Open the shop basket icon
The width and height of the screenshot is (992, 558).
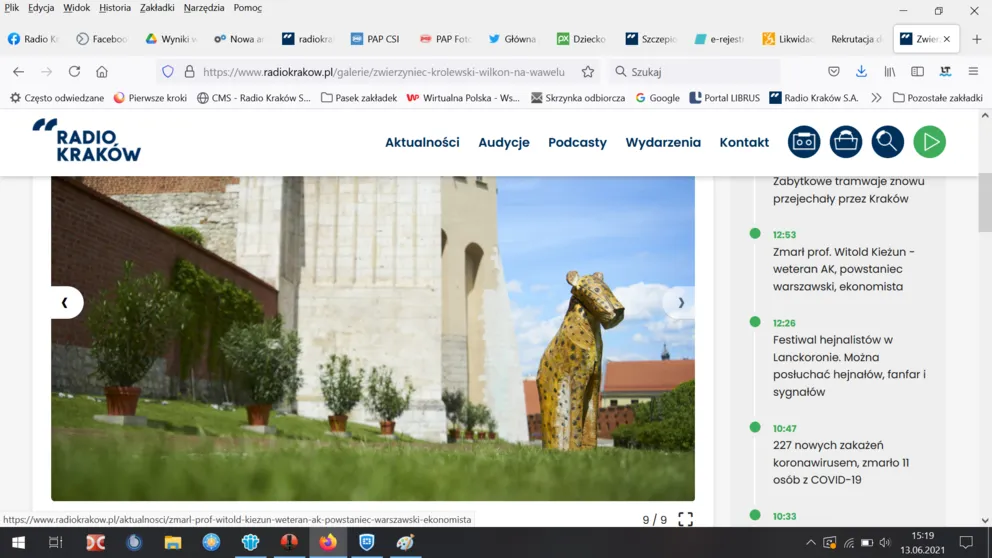coord(846,142)
